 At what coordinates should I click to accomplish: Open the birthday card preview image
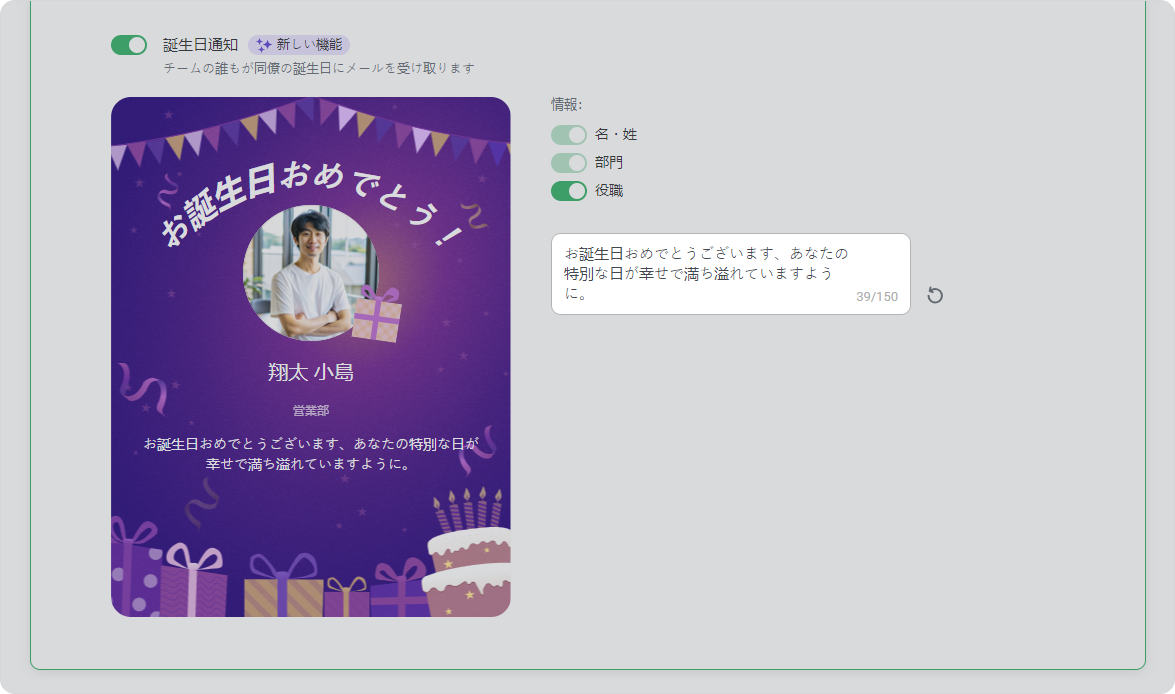[x=311, y=357]
